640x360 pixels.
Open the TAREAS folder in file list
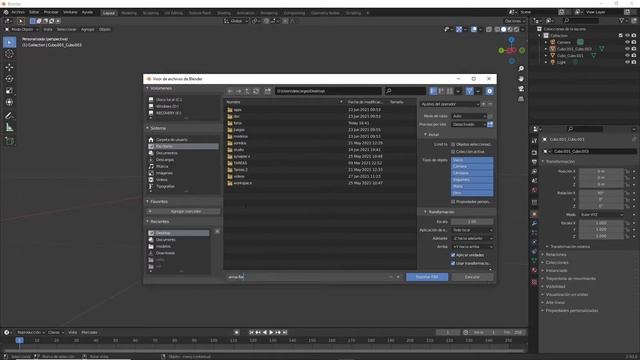tap(240, 163)
